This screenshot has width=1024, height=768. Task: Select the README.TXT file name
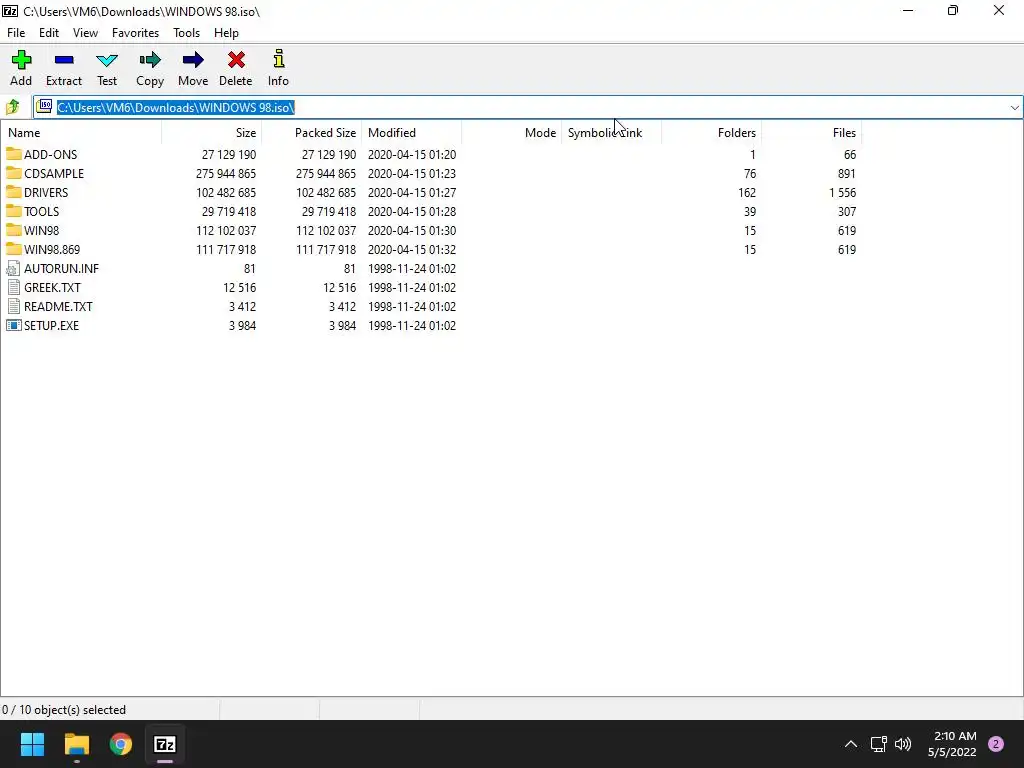pos(58,306)
